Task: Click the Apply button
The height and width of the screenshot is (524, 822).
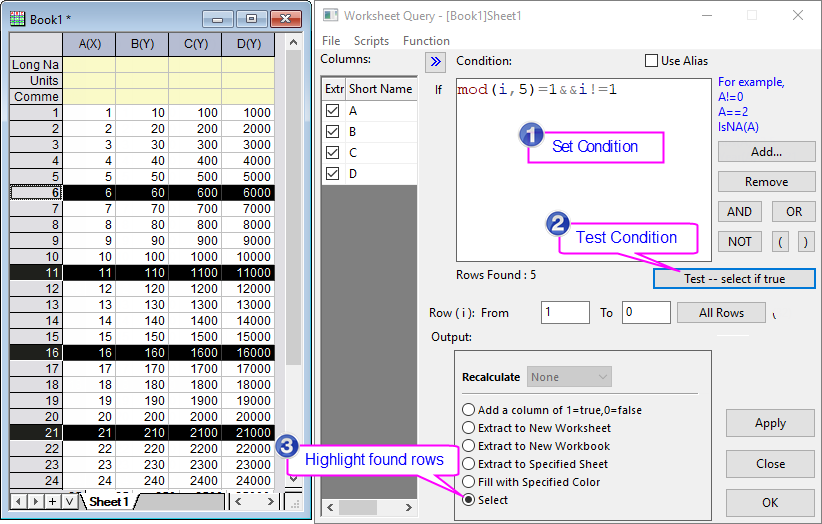Action: 770,423
